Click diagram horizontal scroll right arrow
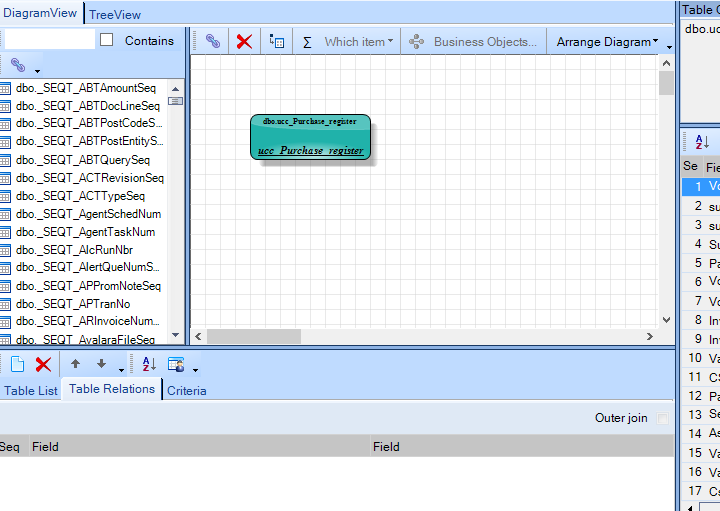This screenshot has height=511, width=720. [650, 337]
